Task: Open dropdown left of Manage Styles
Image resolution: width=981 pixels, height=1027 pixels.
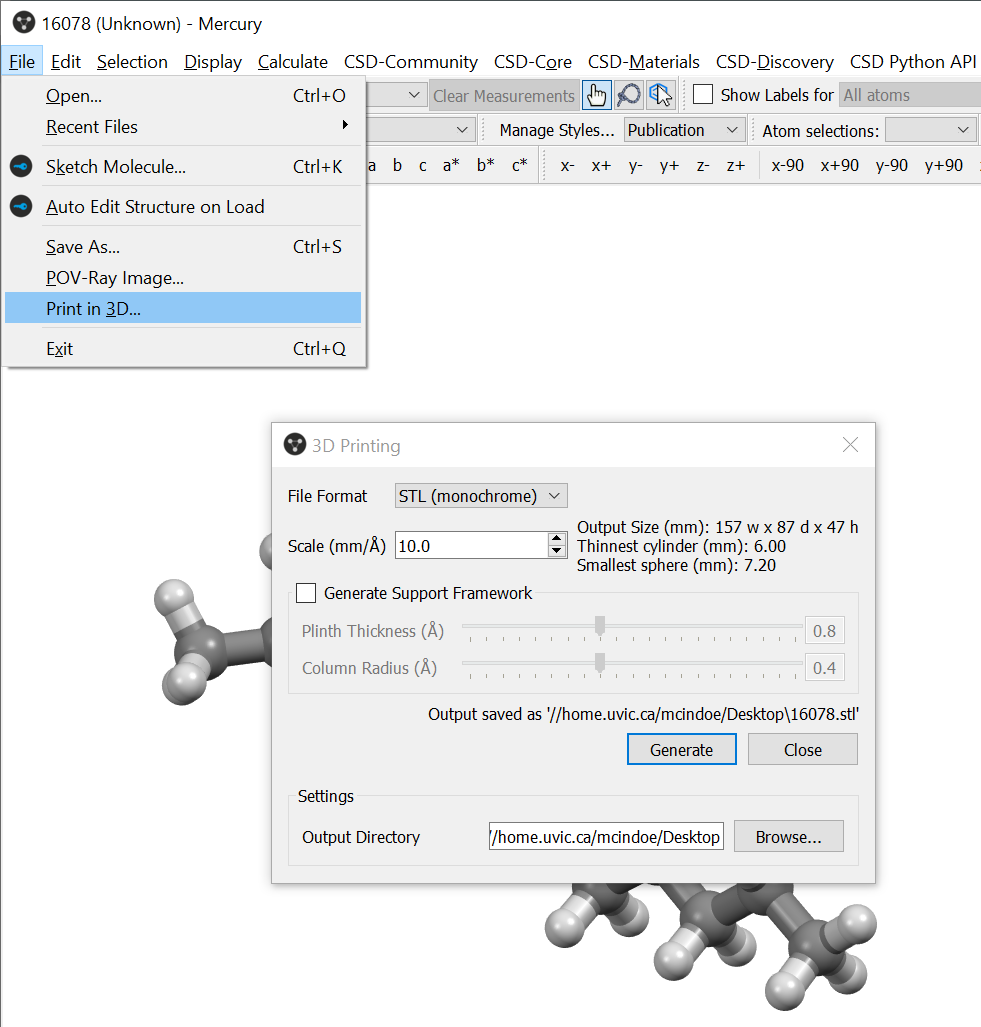Action: [x=420, y=130]
